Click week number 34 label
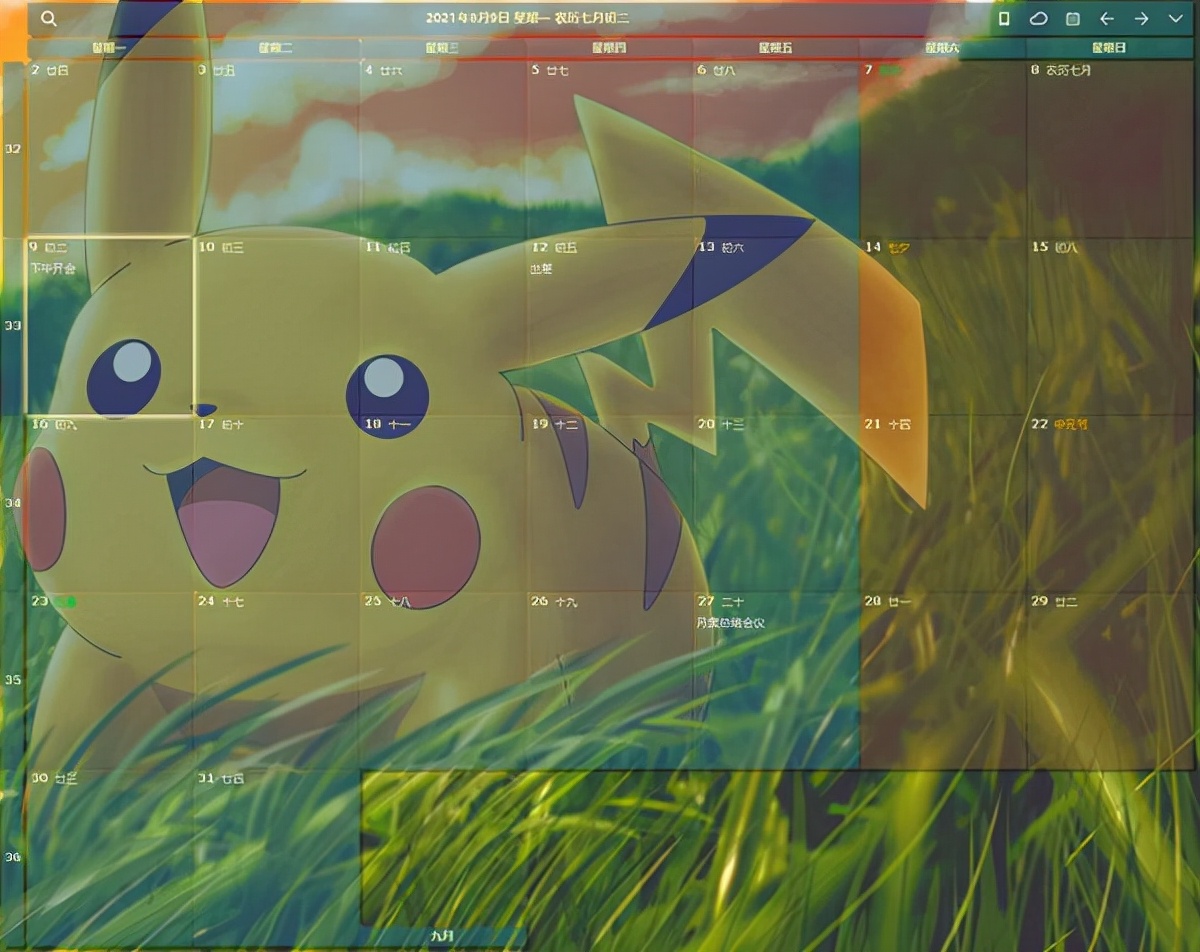Viewport: 1200px width, 952px height. (x=14, y=503)
